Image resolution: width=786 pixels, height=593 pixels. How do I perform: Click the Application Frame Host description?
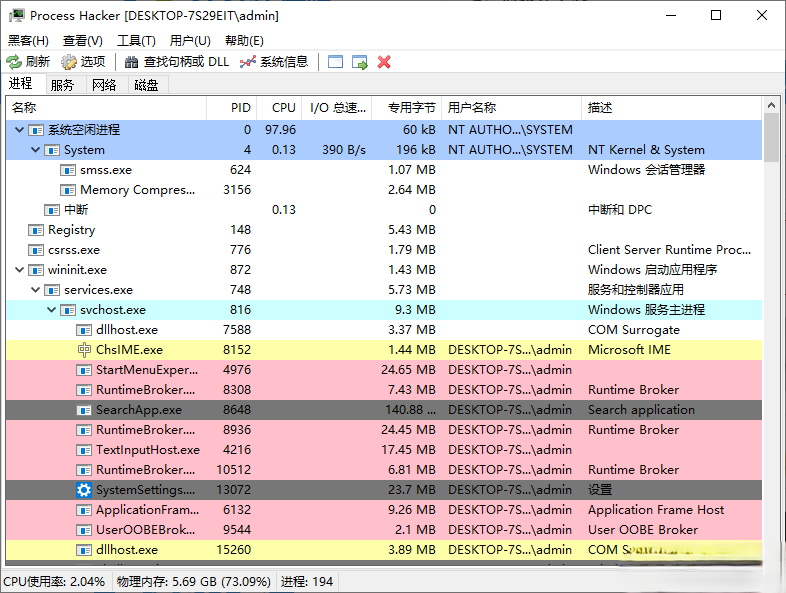(656, 510)
